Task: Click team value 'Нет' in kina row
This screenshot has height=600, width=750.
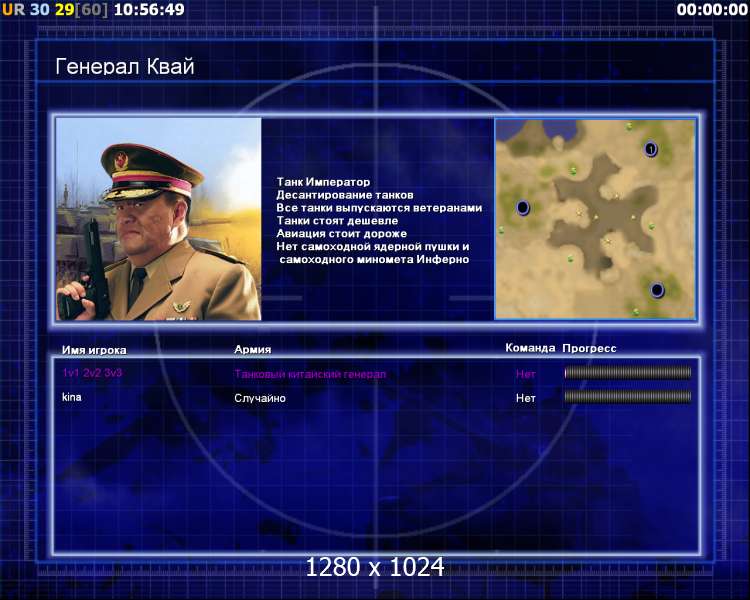Action: tap(526, 398)
